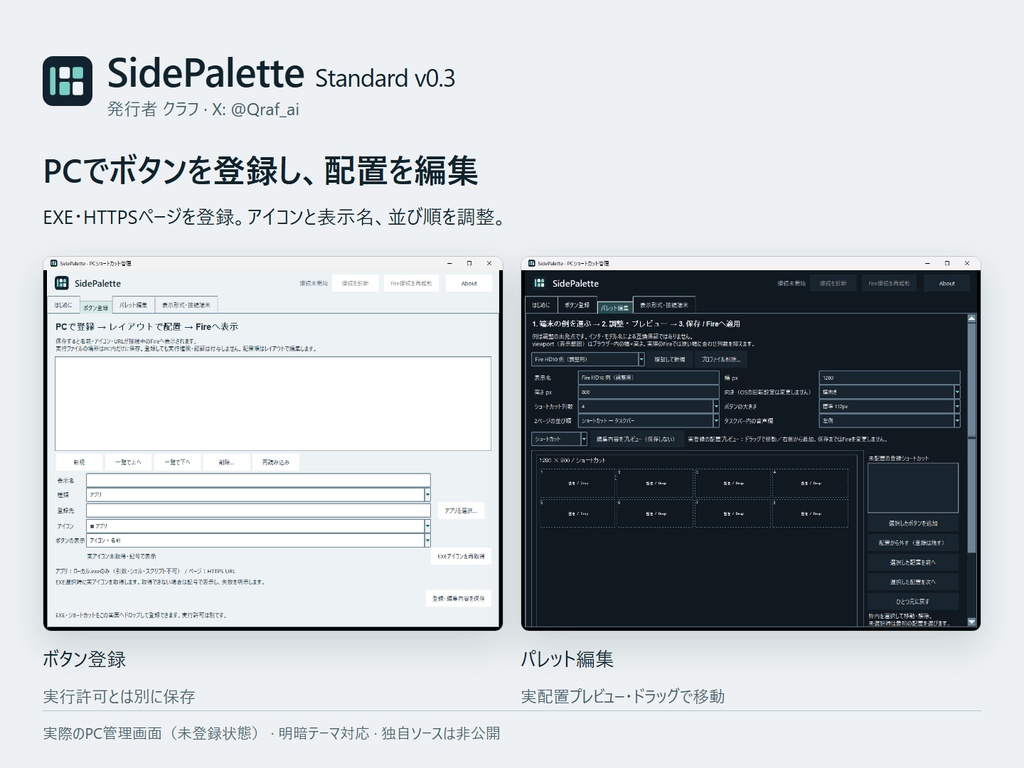Click the About button in the light window
This screenshot has width=1024, height=768.
coord(469,283)
